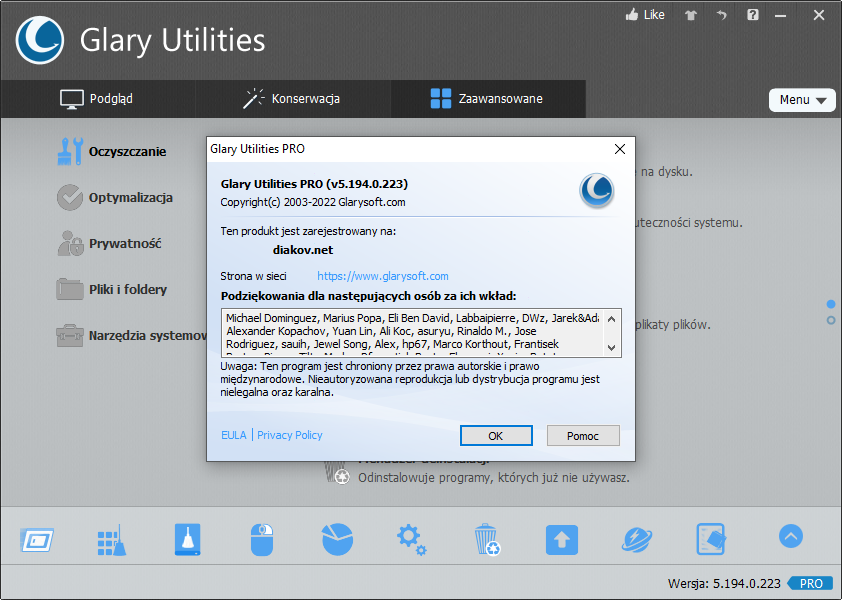The image size is (842, 600).
Task: Click the recycle-bin icon beside uninstall description
Action: click(337, 473)
